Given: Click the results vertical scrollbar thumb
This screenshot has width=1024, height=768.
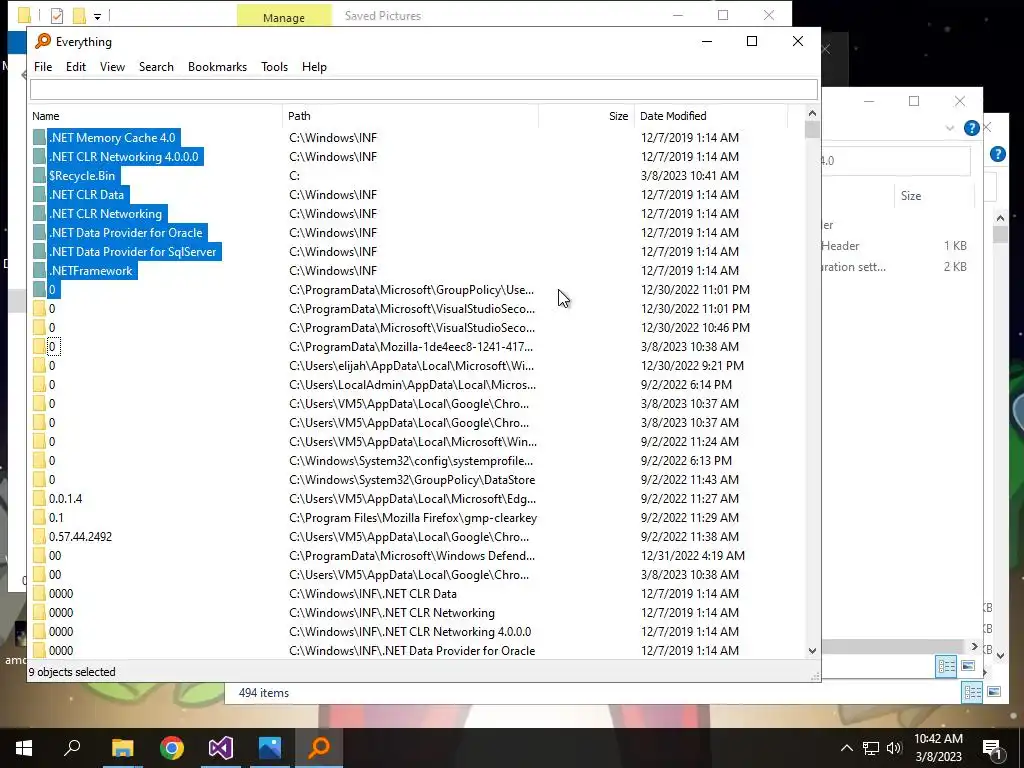Looking at the screenshot, I should pos(812,130).
